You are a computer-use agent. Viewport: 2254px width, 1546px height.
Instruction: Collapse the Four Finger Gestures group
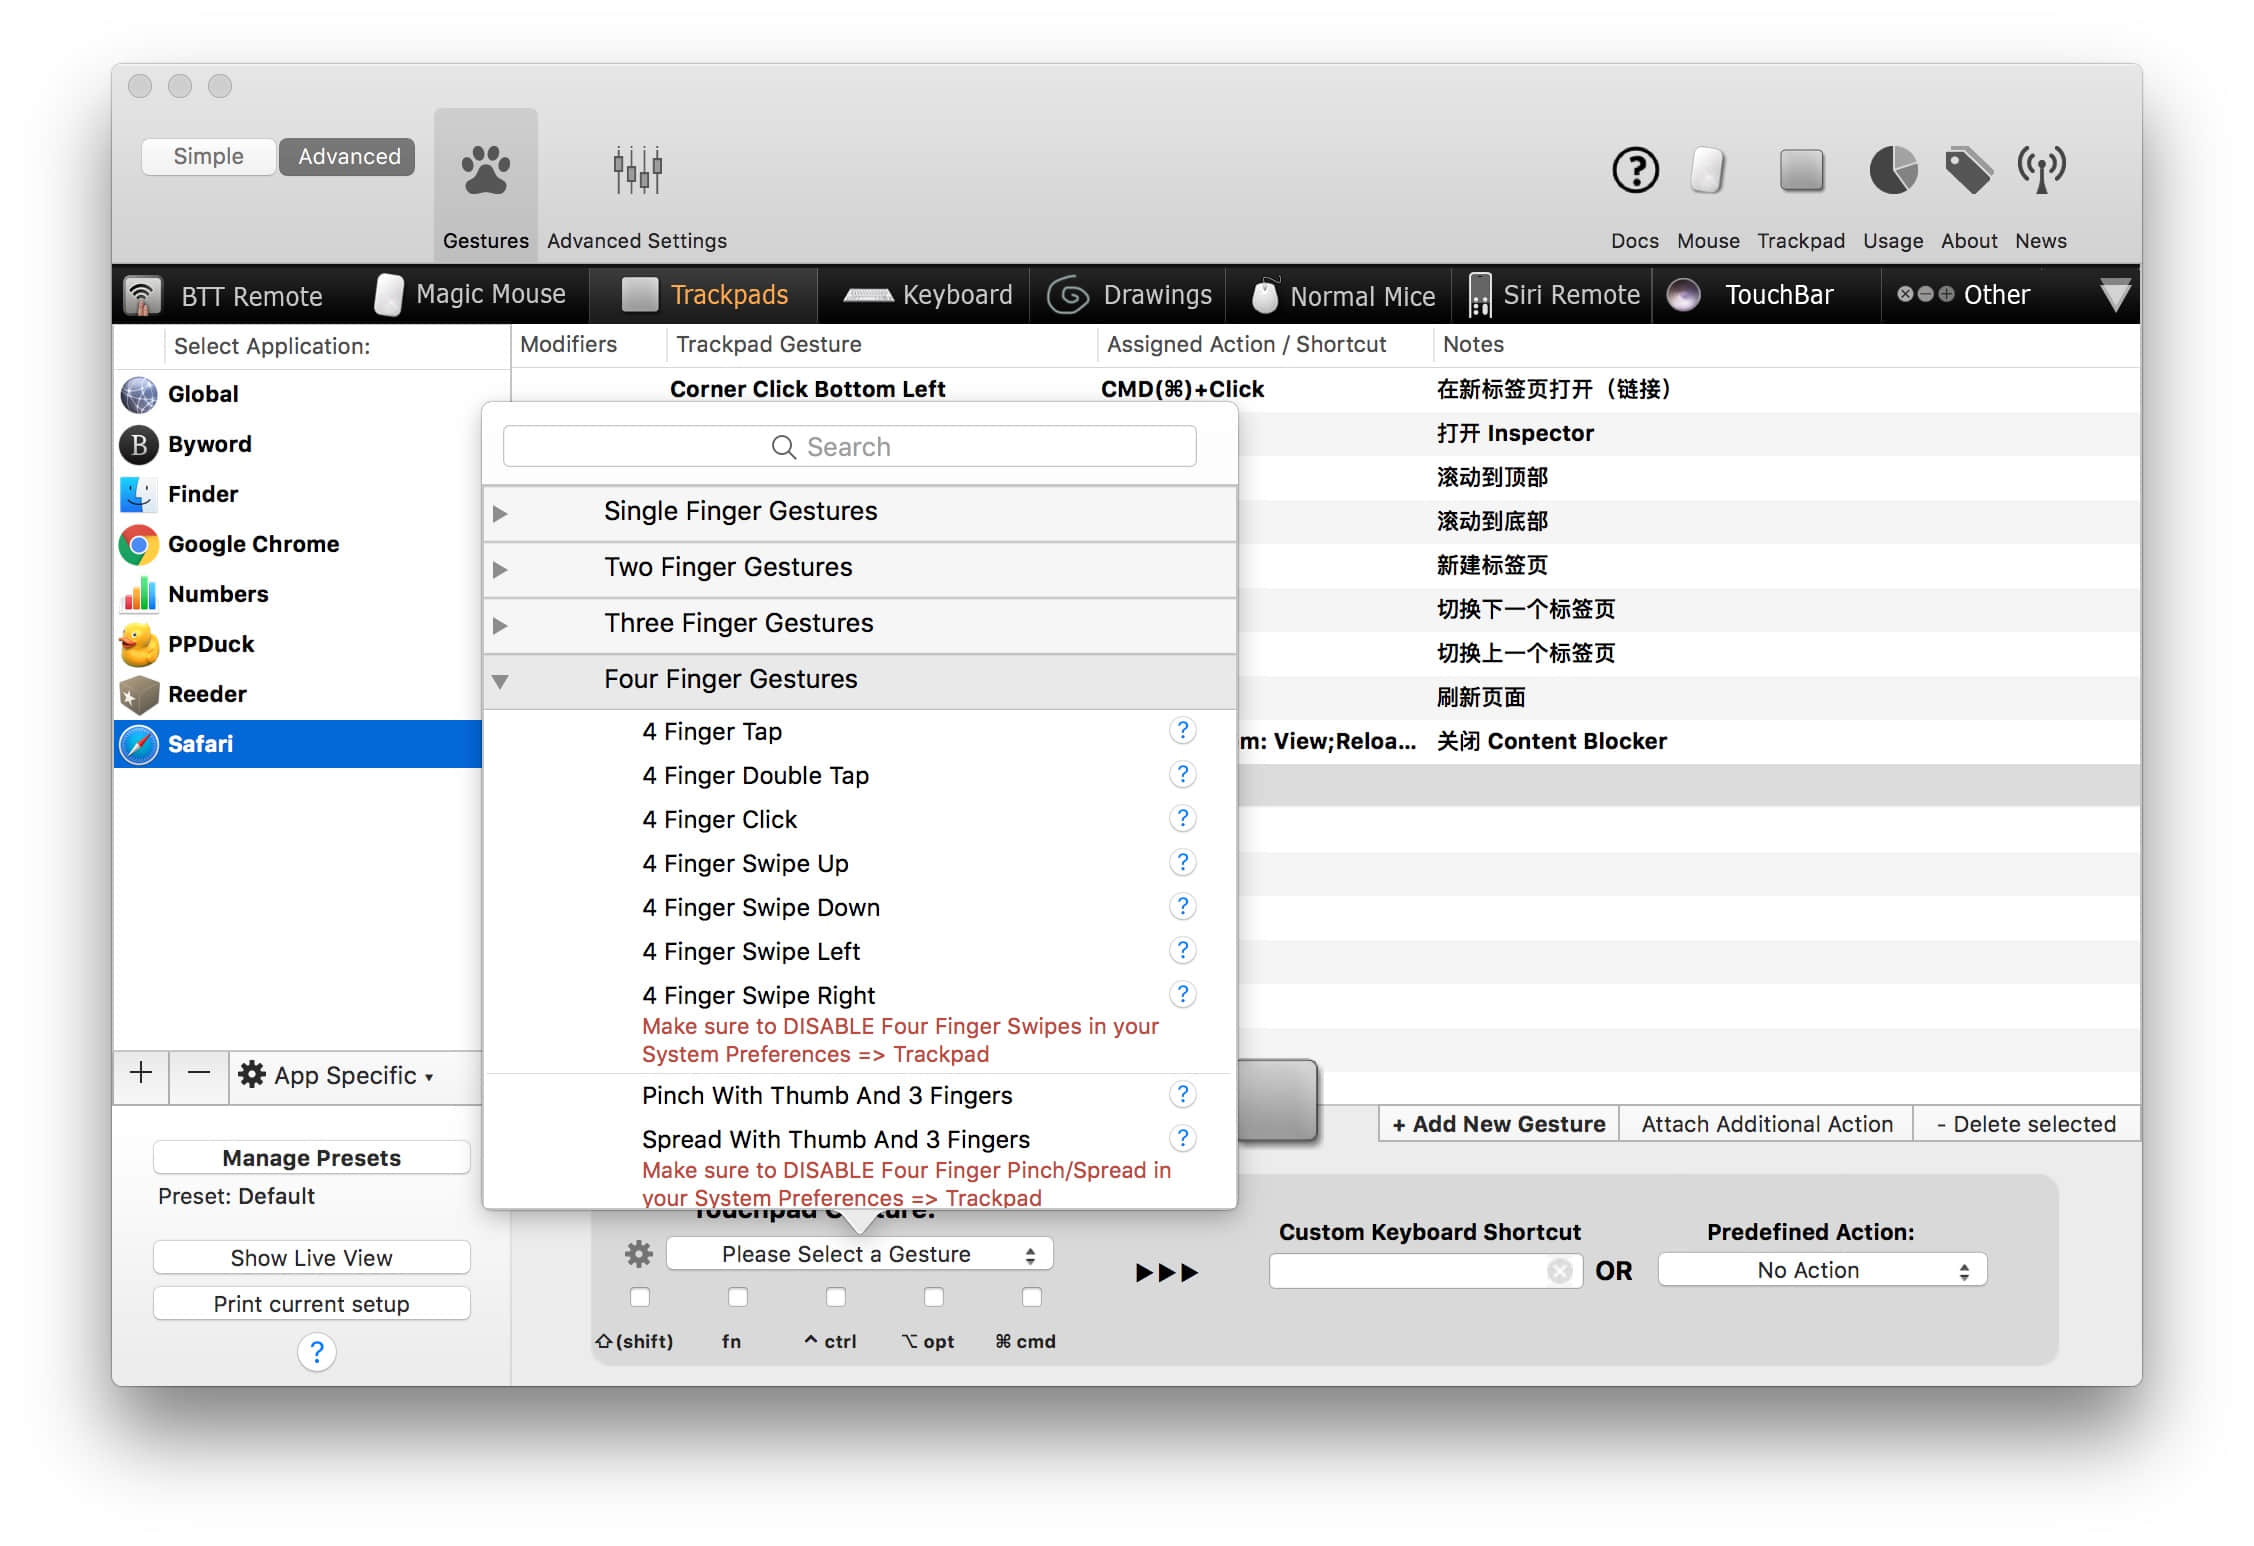pos(501,681)
